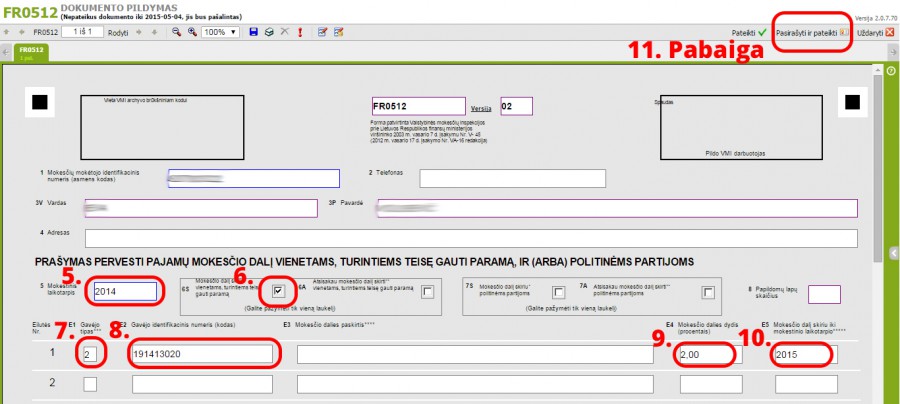Tick the checkbox for field 6A

point(428,292)
